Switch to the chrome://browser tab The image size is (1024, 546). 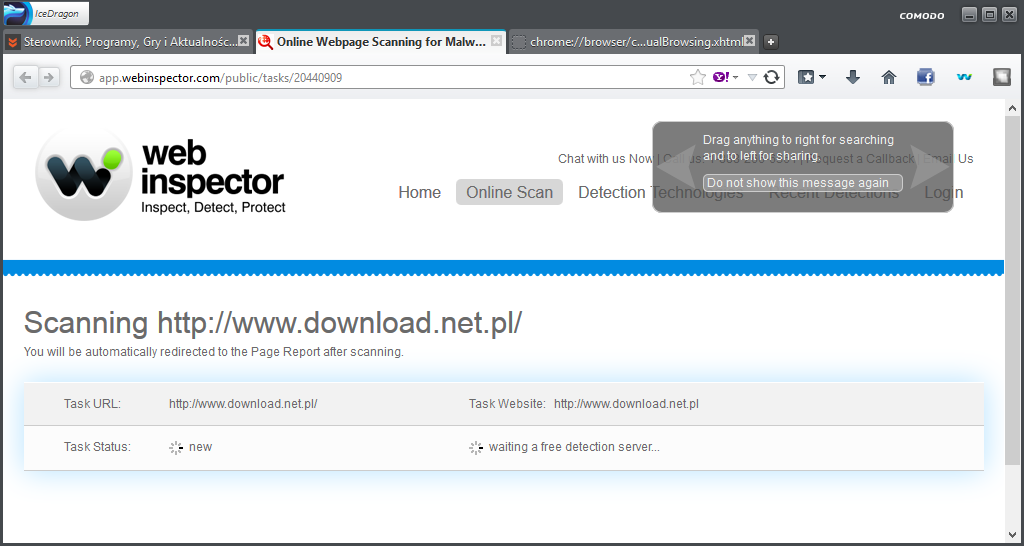pyautogui.click(x=633, y=42)
